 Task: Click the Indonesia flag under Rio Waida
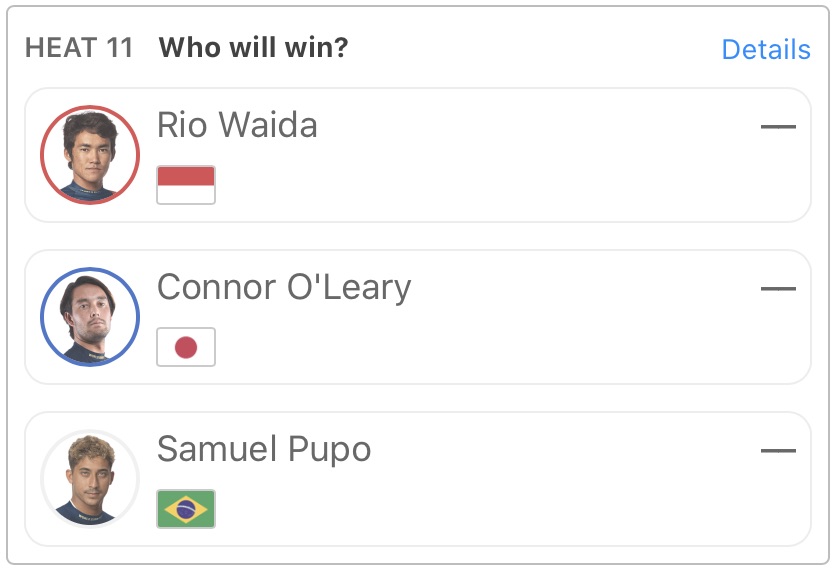click(186, 185)
